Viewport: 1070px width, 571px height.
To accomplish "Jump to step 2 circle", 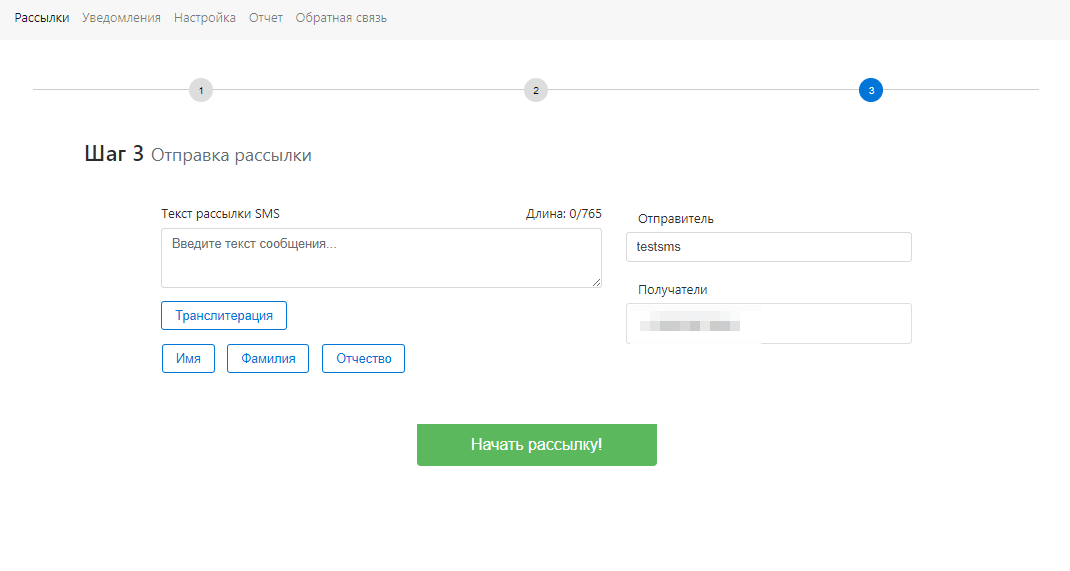I will pos(536,90).
